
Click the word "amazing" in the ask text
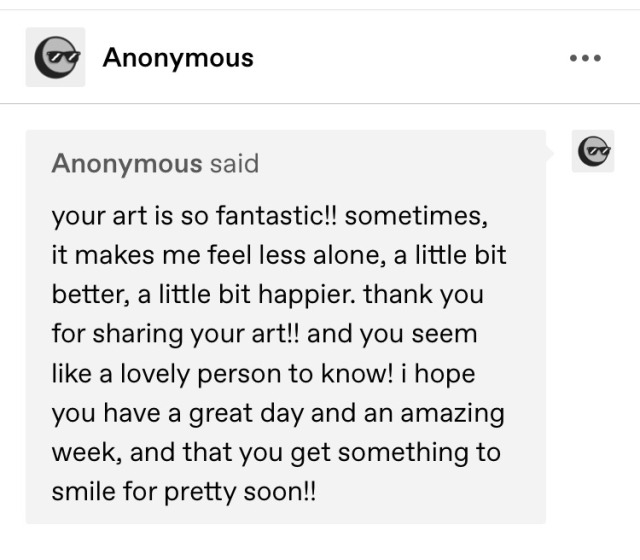tap(453, 414)
